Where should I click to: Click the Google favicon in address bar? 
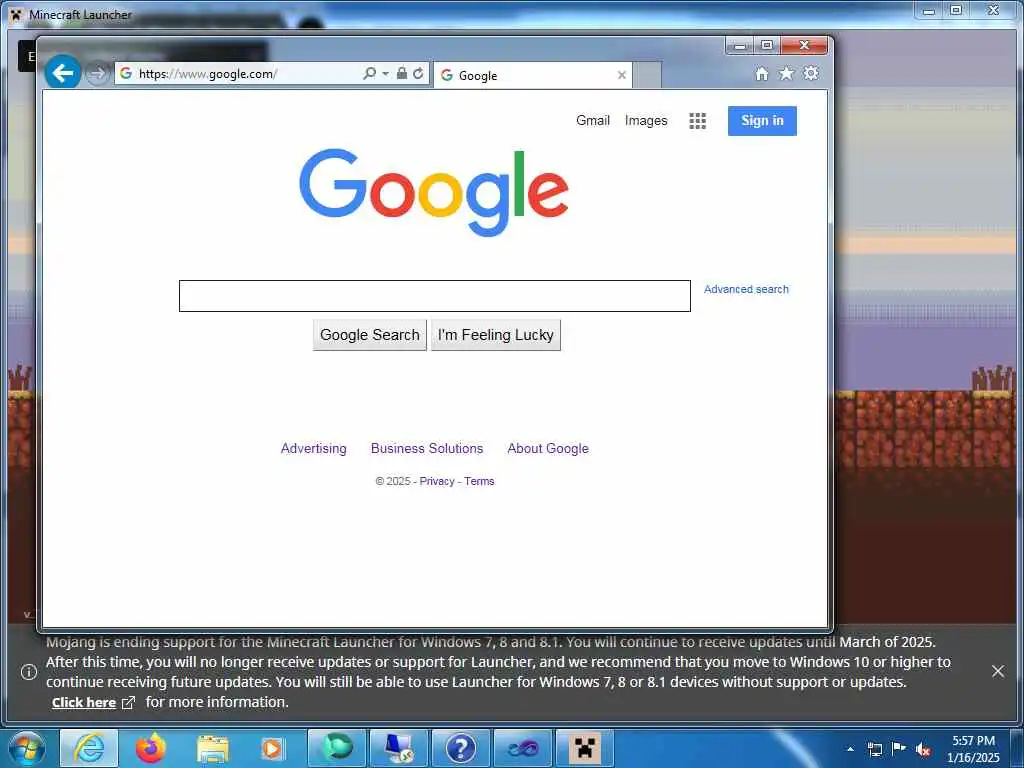126,73
